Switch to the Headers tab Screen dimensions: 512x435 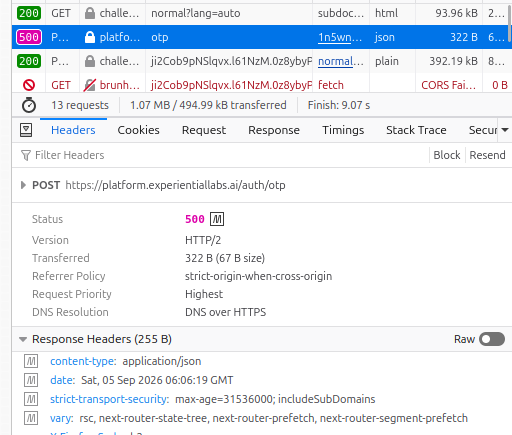pyautogui.click(x=73, y=130)
